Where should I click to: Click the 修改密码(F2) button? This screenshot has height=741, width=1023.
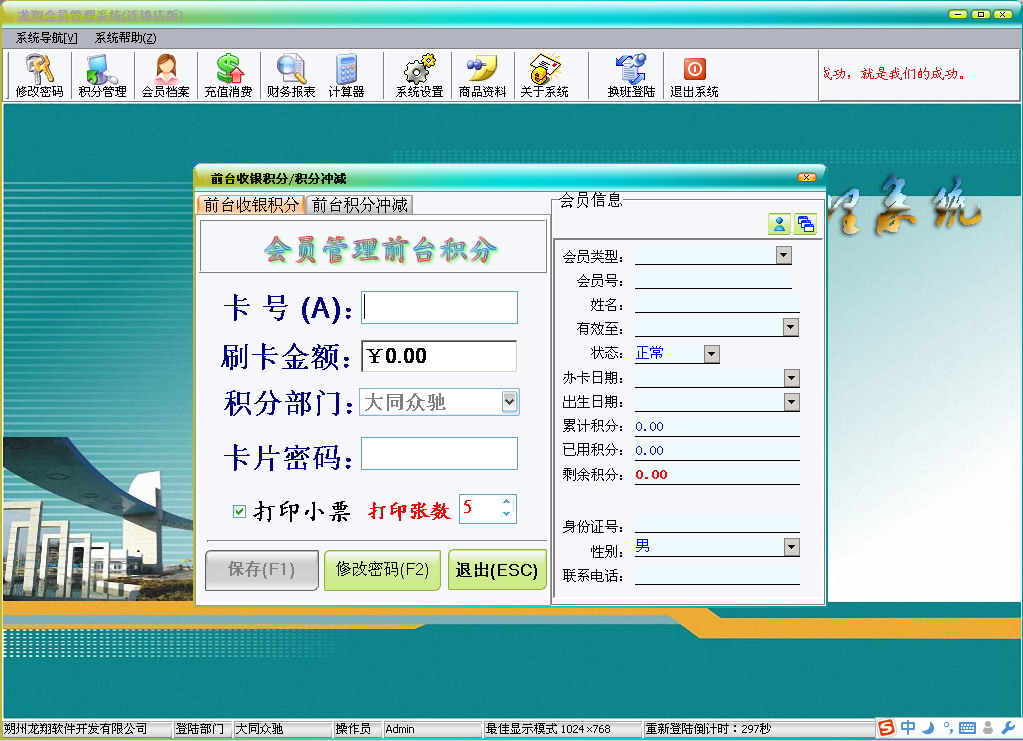pyautogui.click(x=382, y=570)
